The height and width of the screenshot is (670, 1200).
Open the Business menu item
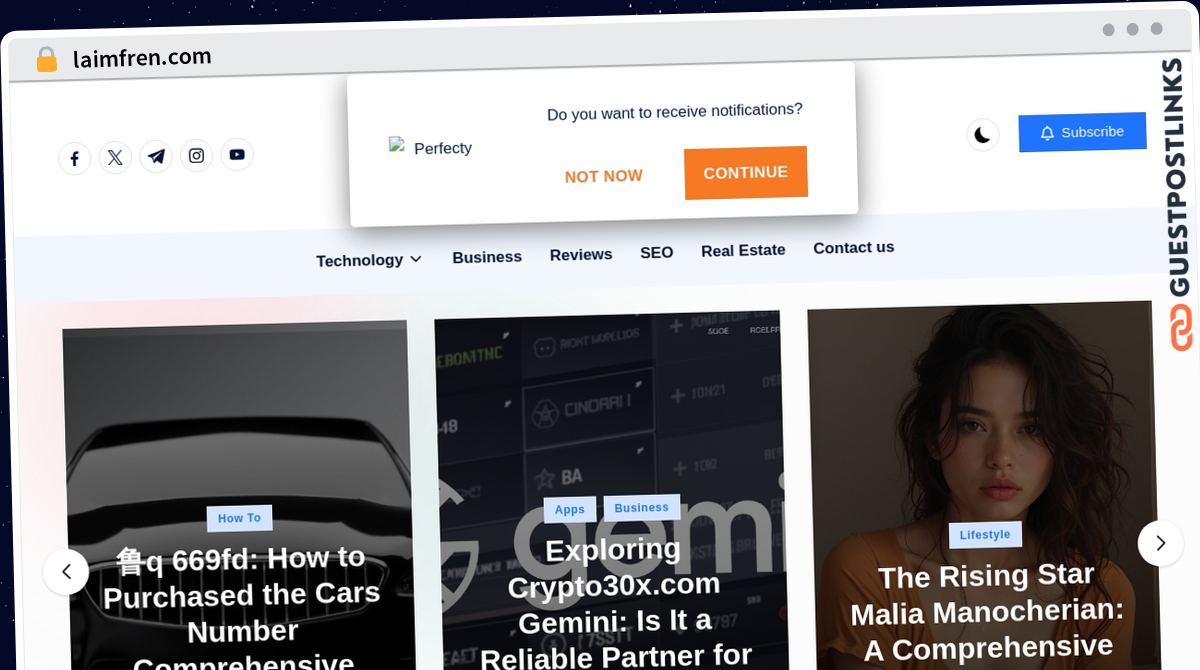click(x=487, y=257)
